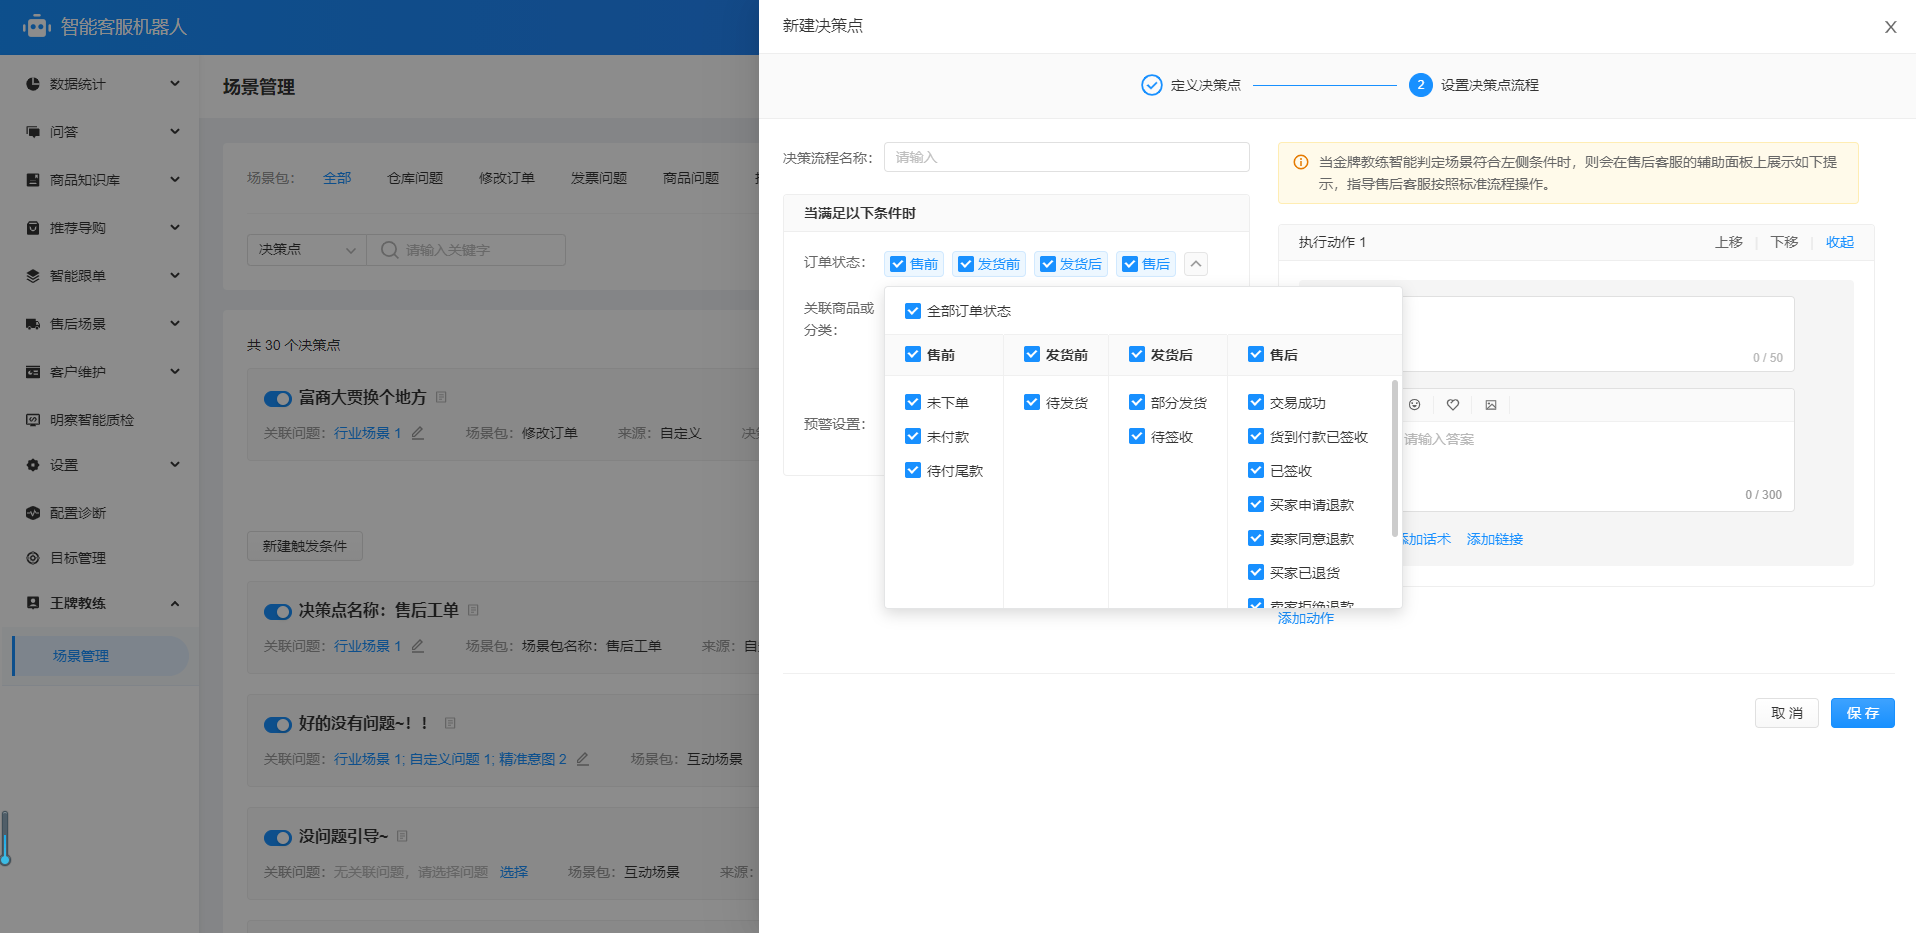Click vertical scrollbar in order status popup
Screen dimensions: 1916x933
pos(1394,458)
